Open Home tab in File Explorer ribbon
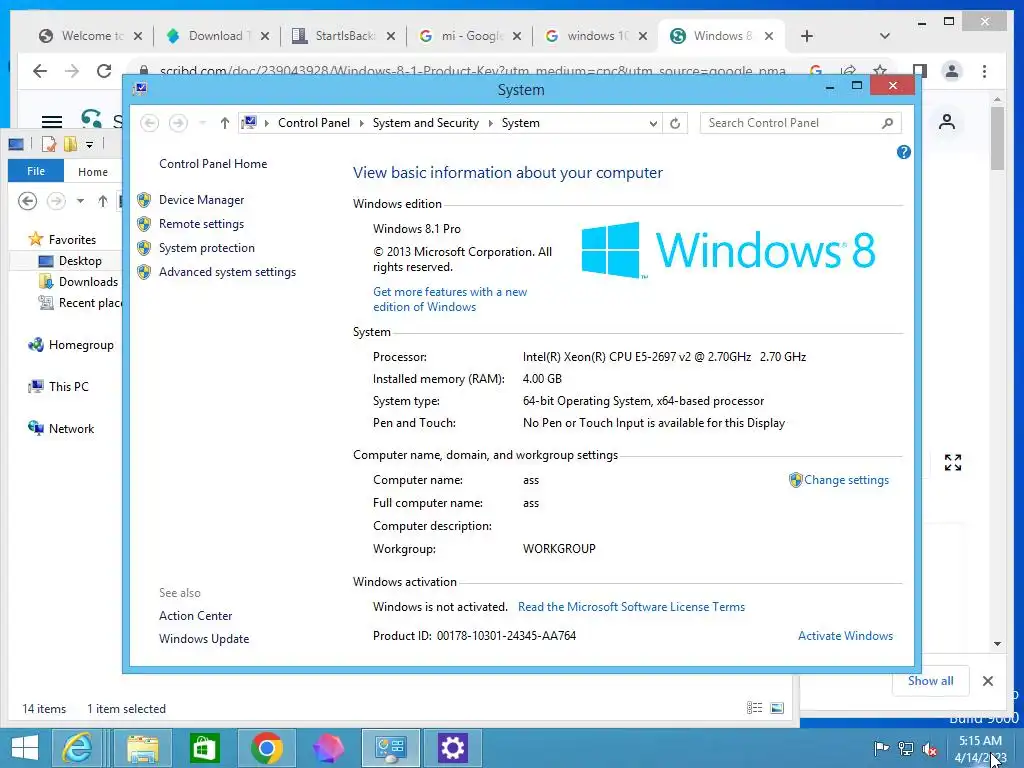Screen dimensions: 1024x768 pos(93,172)
